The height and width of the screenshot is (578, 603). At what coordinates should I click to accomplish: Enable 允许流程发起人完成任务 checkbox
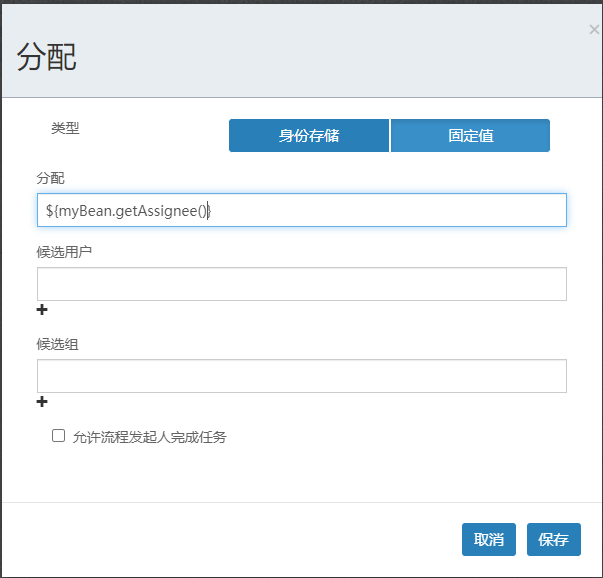coord(58,436)
